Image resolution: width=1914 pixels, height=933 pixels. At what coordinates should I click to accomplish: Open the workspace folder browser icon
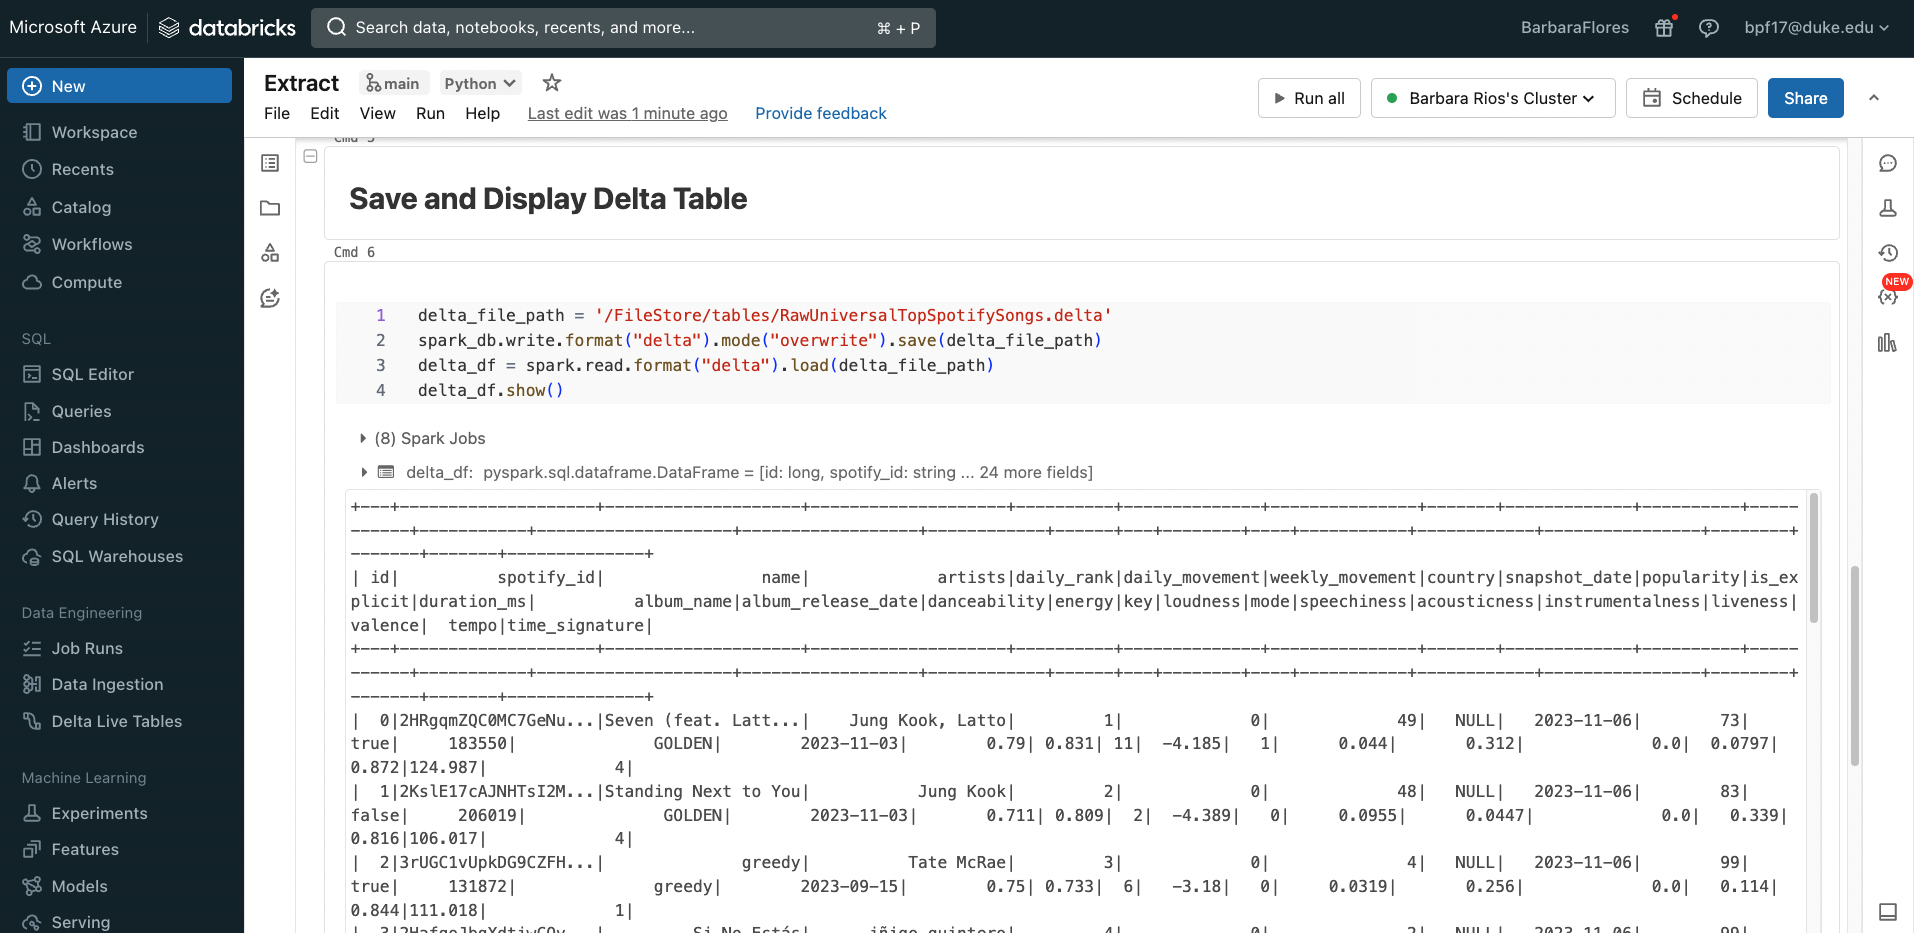(x=270, y=208)
